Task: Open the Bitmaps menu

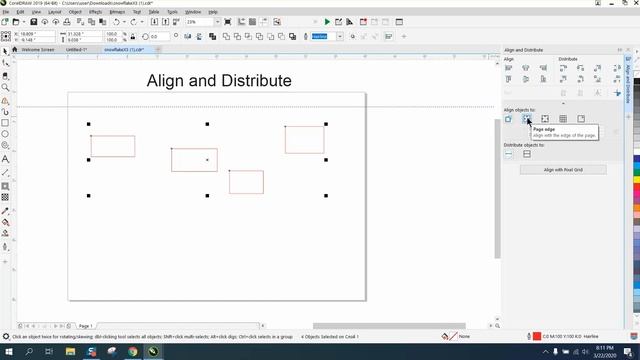Action: pos(117,12)
